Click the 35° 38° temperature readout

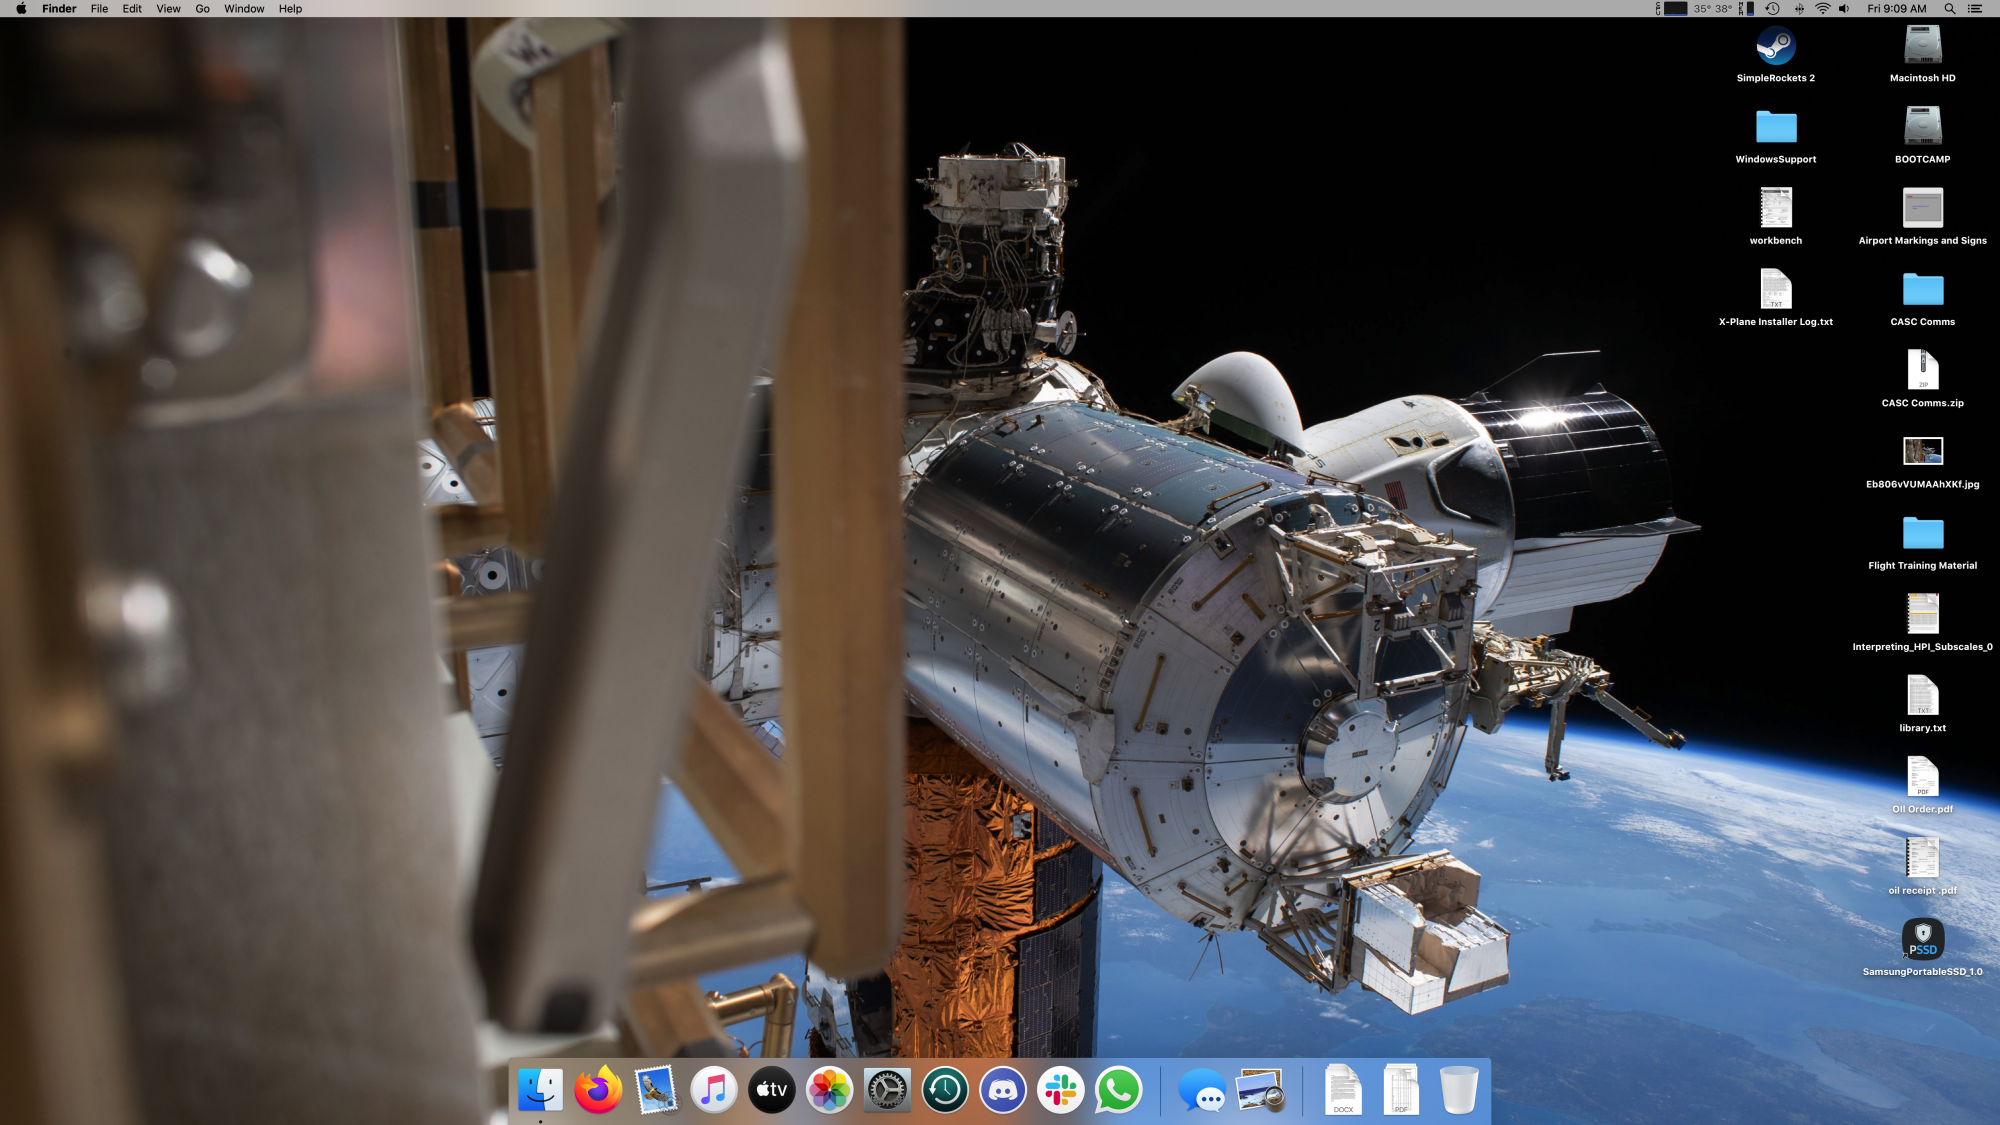click(1713, 8)
